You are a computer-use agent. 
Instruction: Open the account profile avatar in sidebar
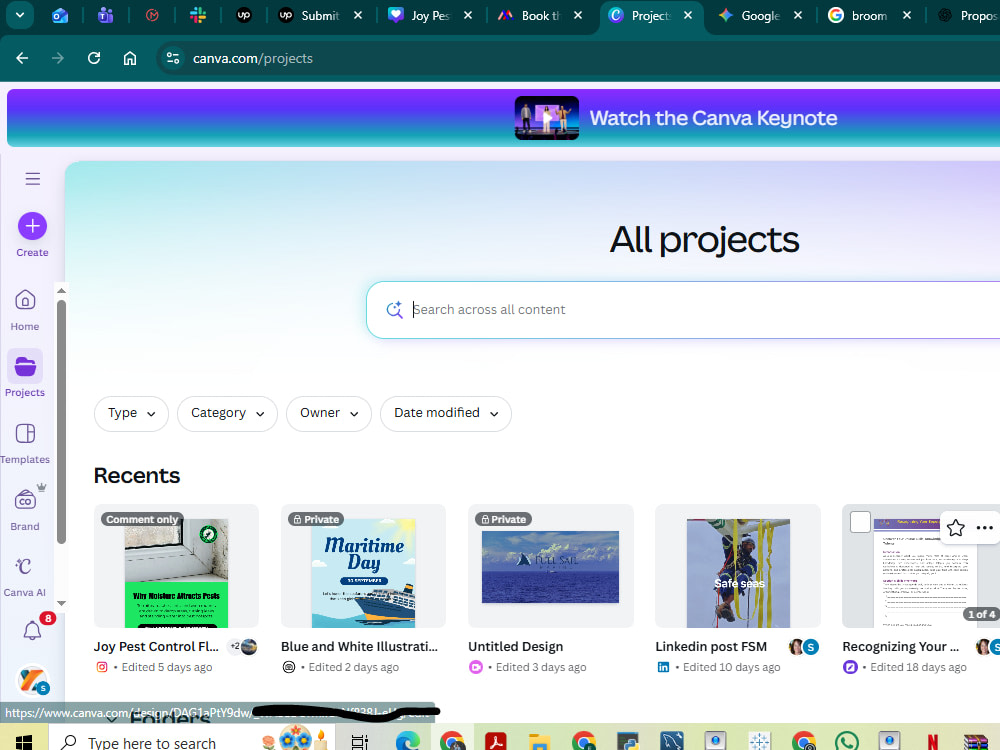(33, 680)
